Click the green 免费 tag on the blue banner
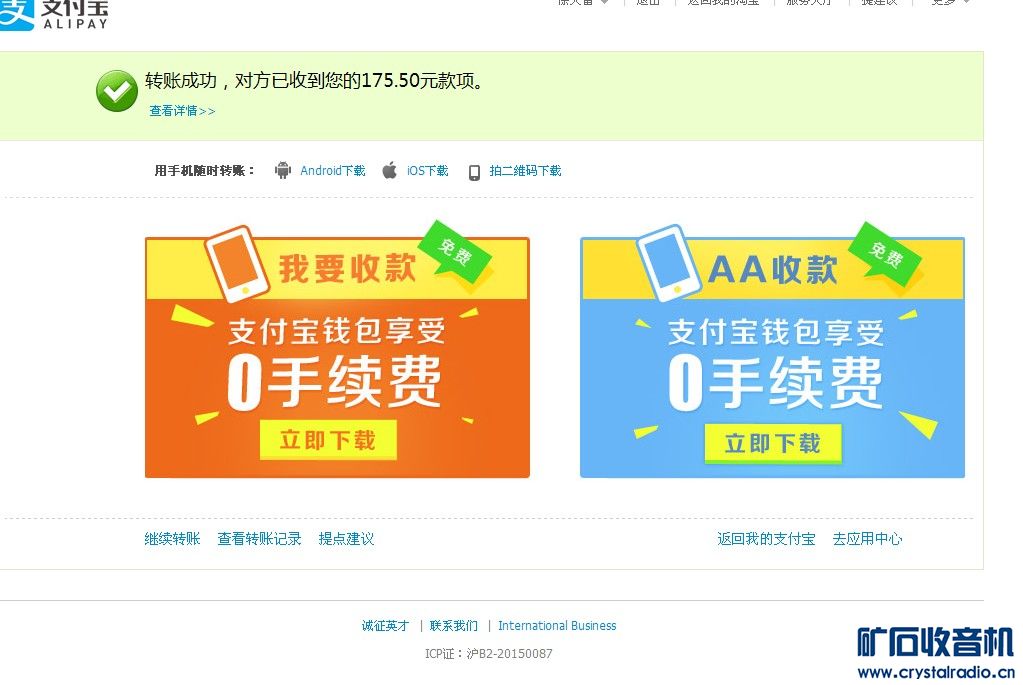This screenshot has width=1023, height=685. click(x=885, y=254)
